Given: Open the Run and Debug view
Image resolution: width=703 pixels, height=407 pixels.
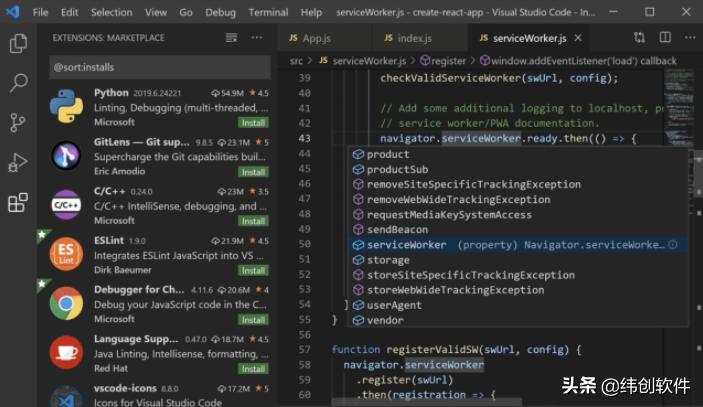Looking at the screenshot, I should coord(18,163).
